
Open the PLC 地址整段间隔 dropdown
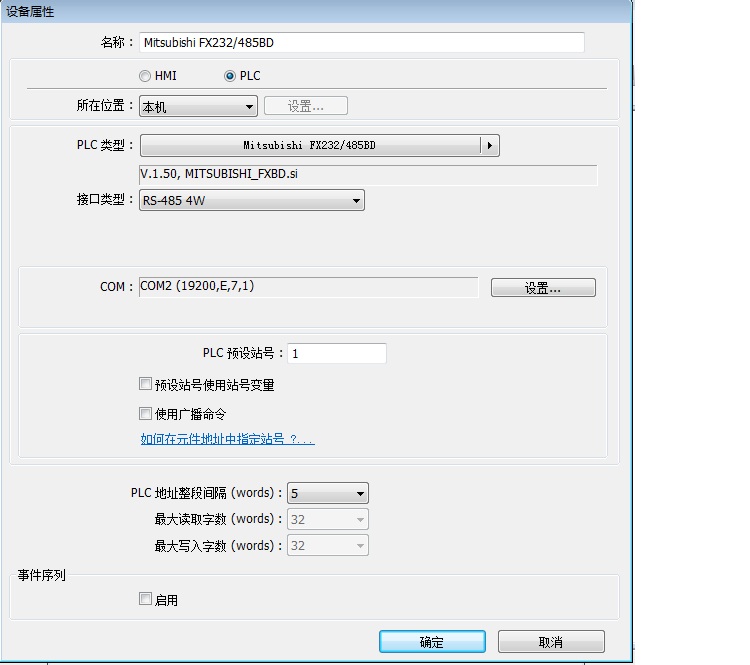click(327, 493)
